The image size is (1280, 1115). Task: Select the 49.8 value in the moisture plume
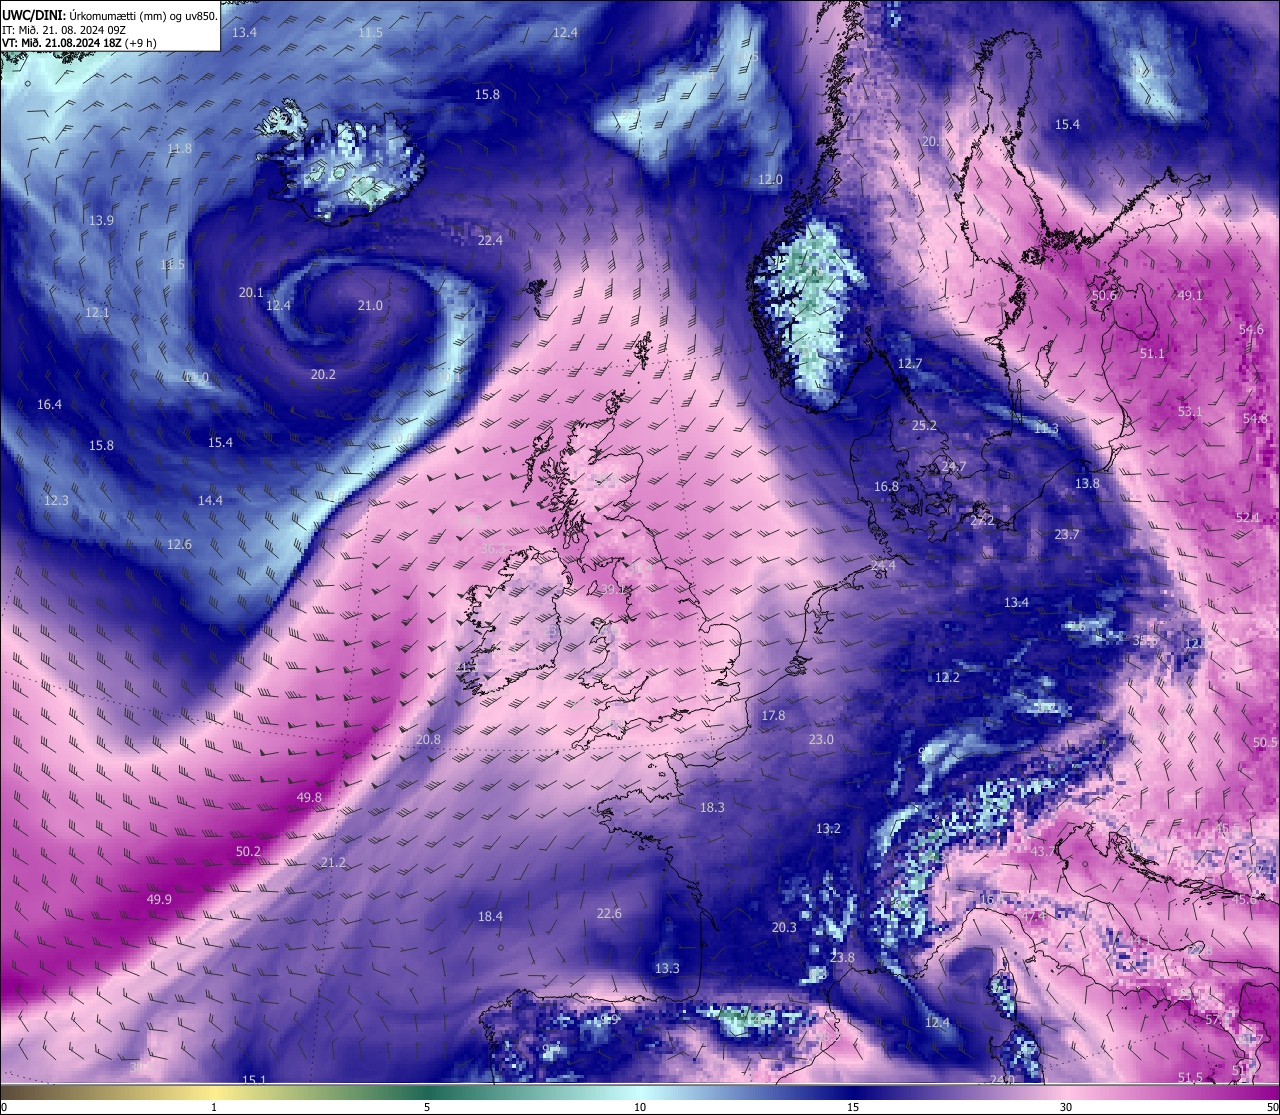tap(310, 797)
